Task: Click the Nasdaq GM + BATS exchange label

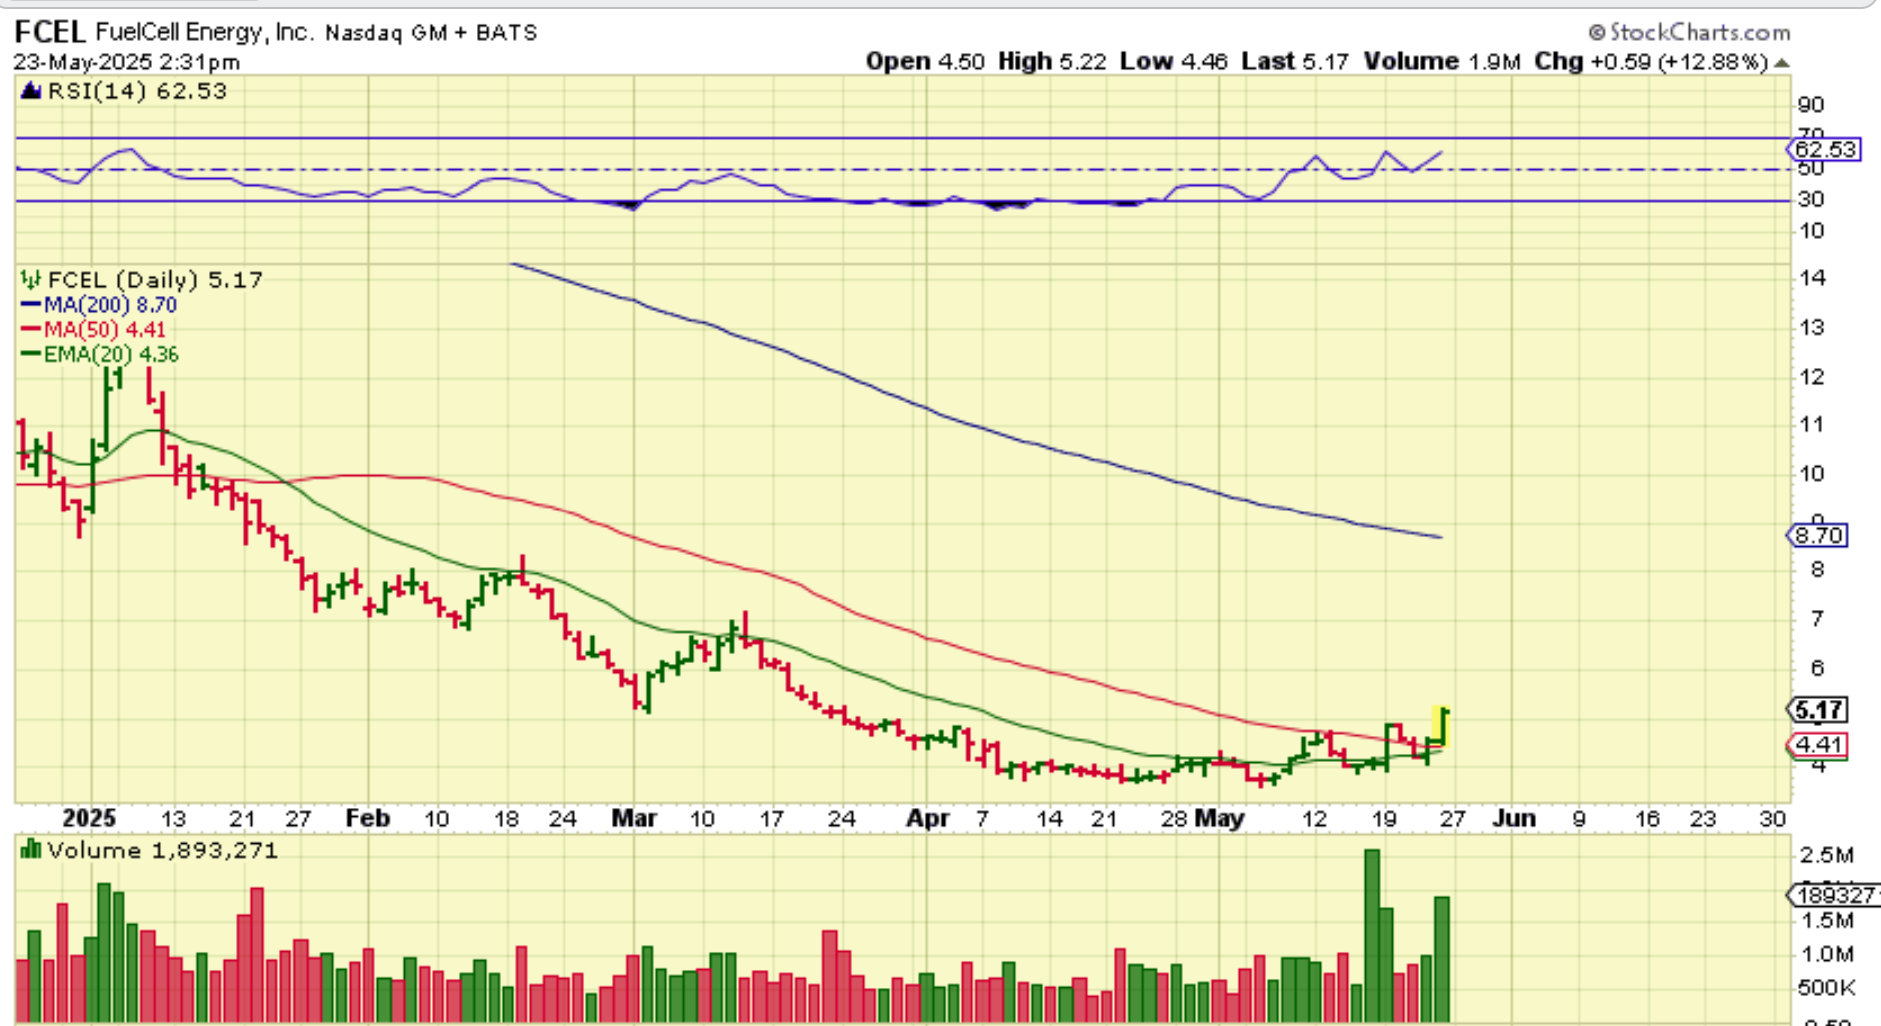Action: pos(432,33)
